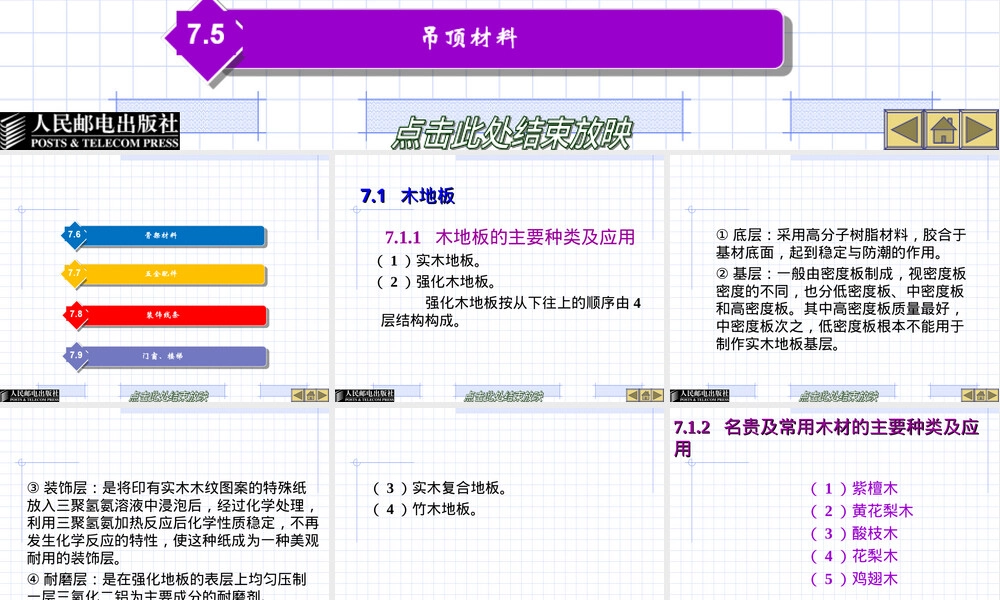Open the purple 7.9 门窗、楼梯 menu bar
This screenshot has height=600, width=1000.
[x=164, y=356]
